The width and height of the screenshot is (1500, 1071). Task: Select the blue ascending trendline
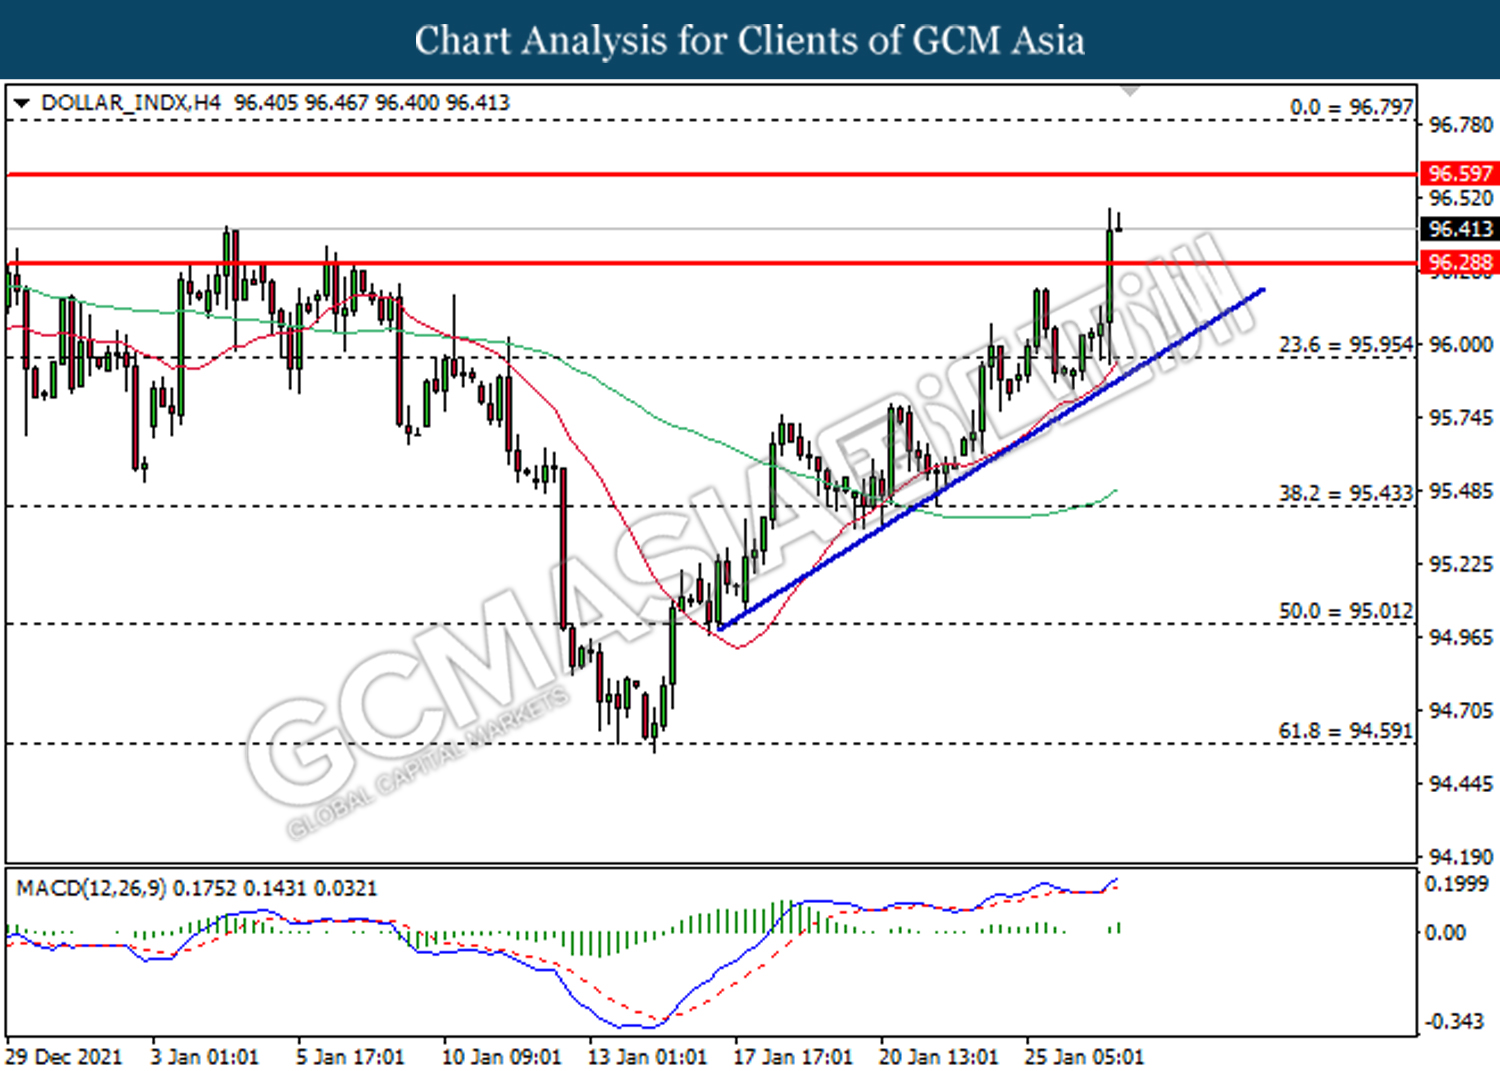coord(990,458)
